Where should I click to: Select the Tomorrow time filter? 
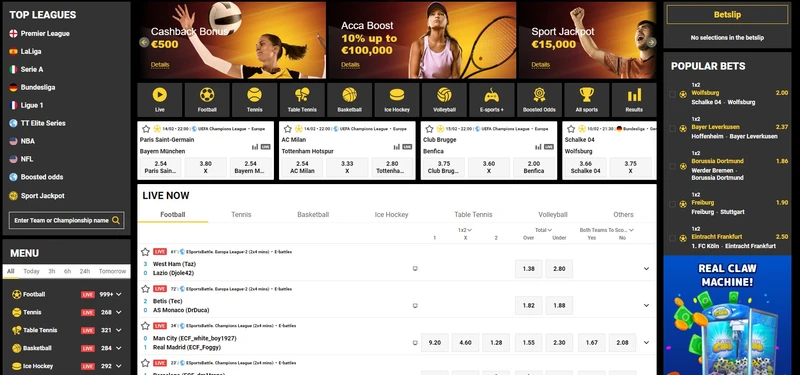click(x=112, y=271)
